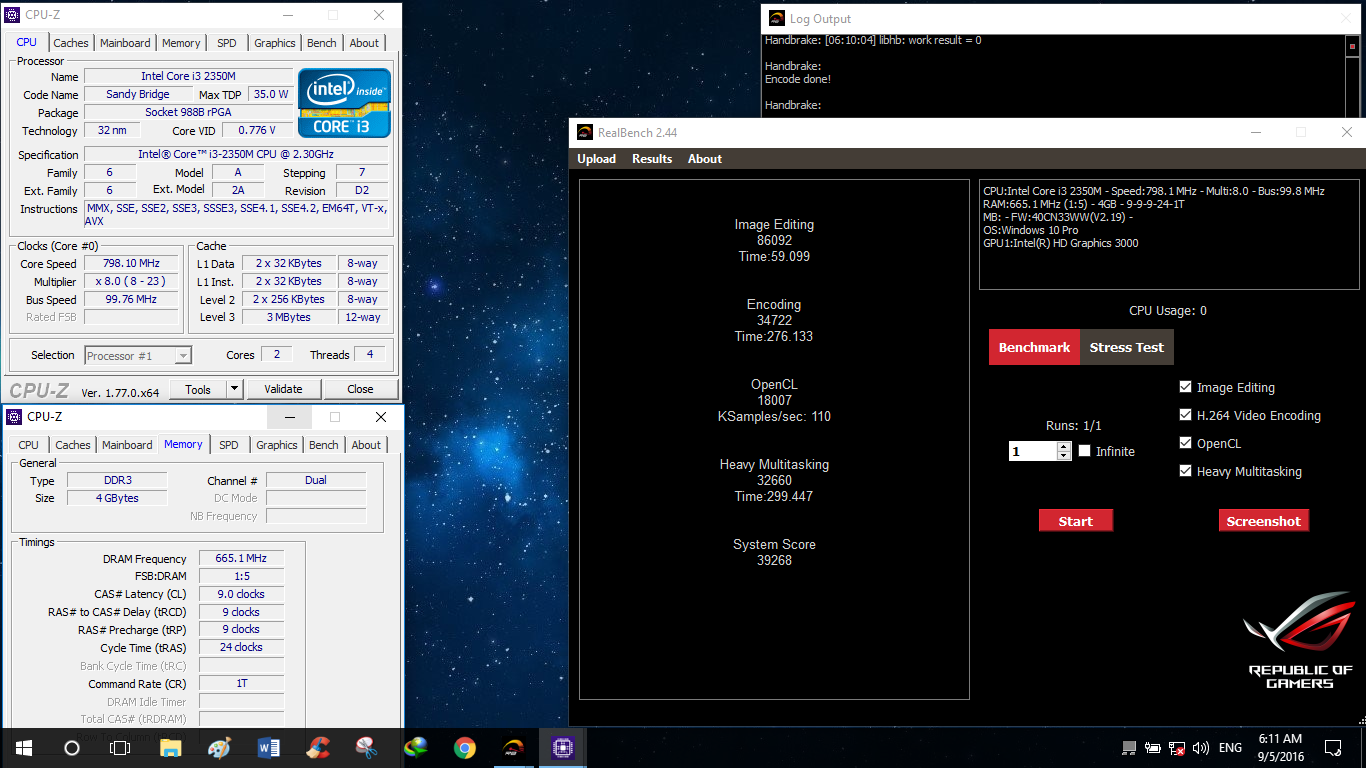
Task: Click the Close button in CPU-Z
Action: (360, 389)
